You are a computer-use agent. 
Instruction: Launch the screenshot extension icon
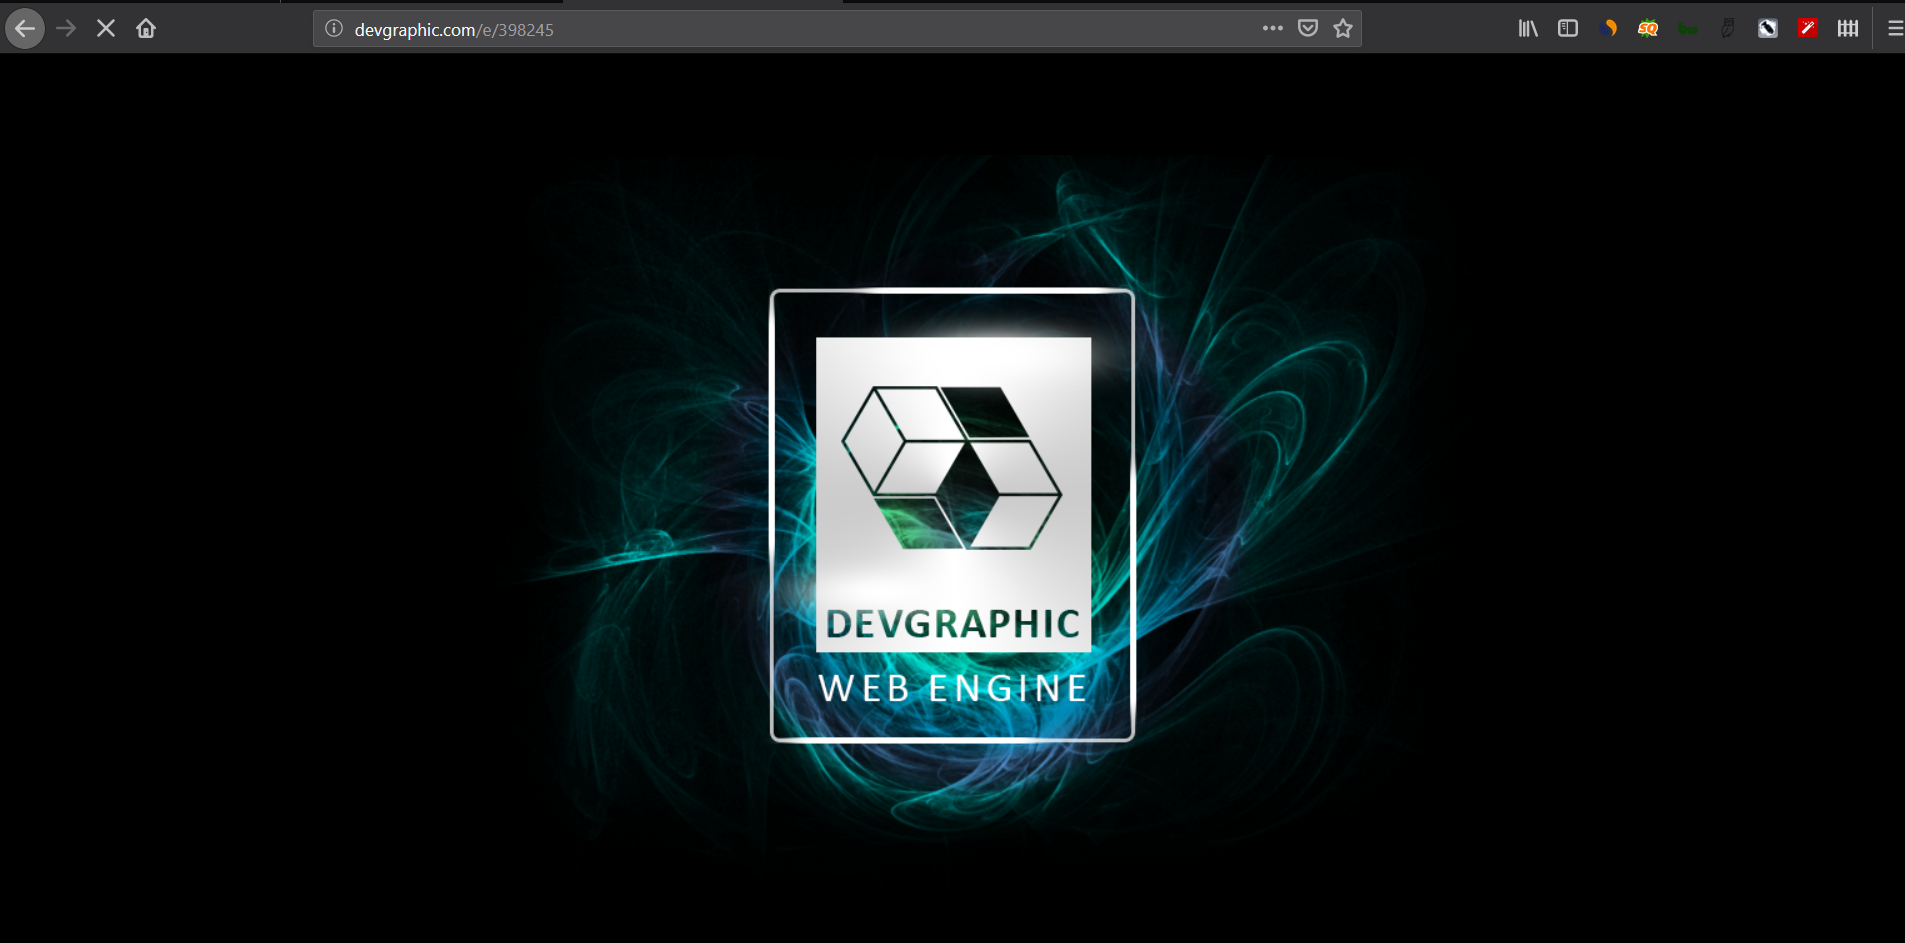(x=1766, y=28)
